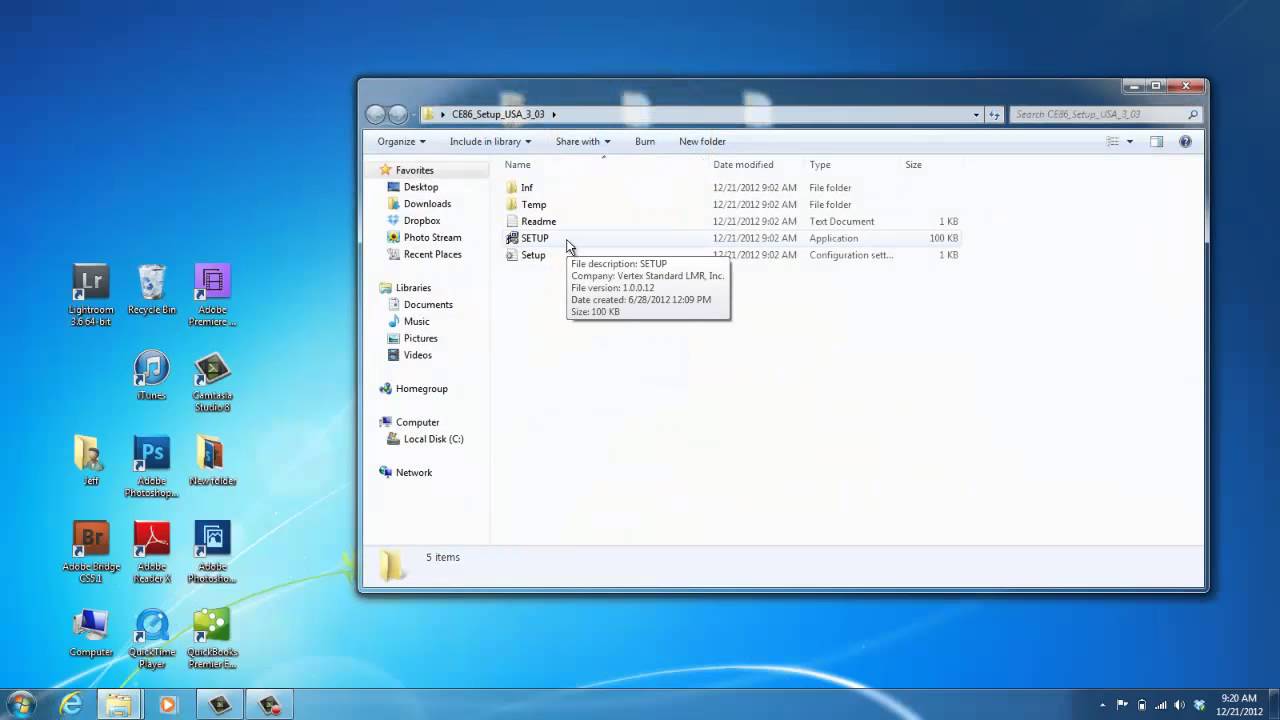The height and width of the screenshot is (720, 1280).
Task: Refresh the CE86_Setup_USA_3_03 folder view
Action: tap(994, 114)
